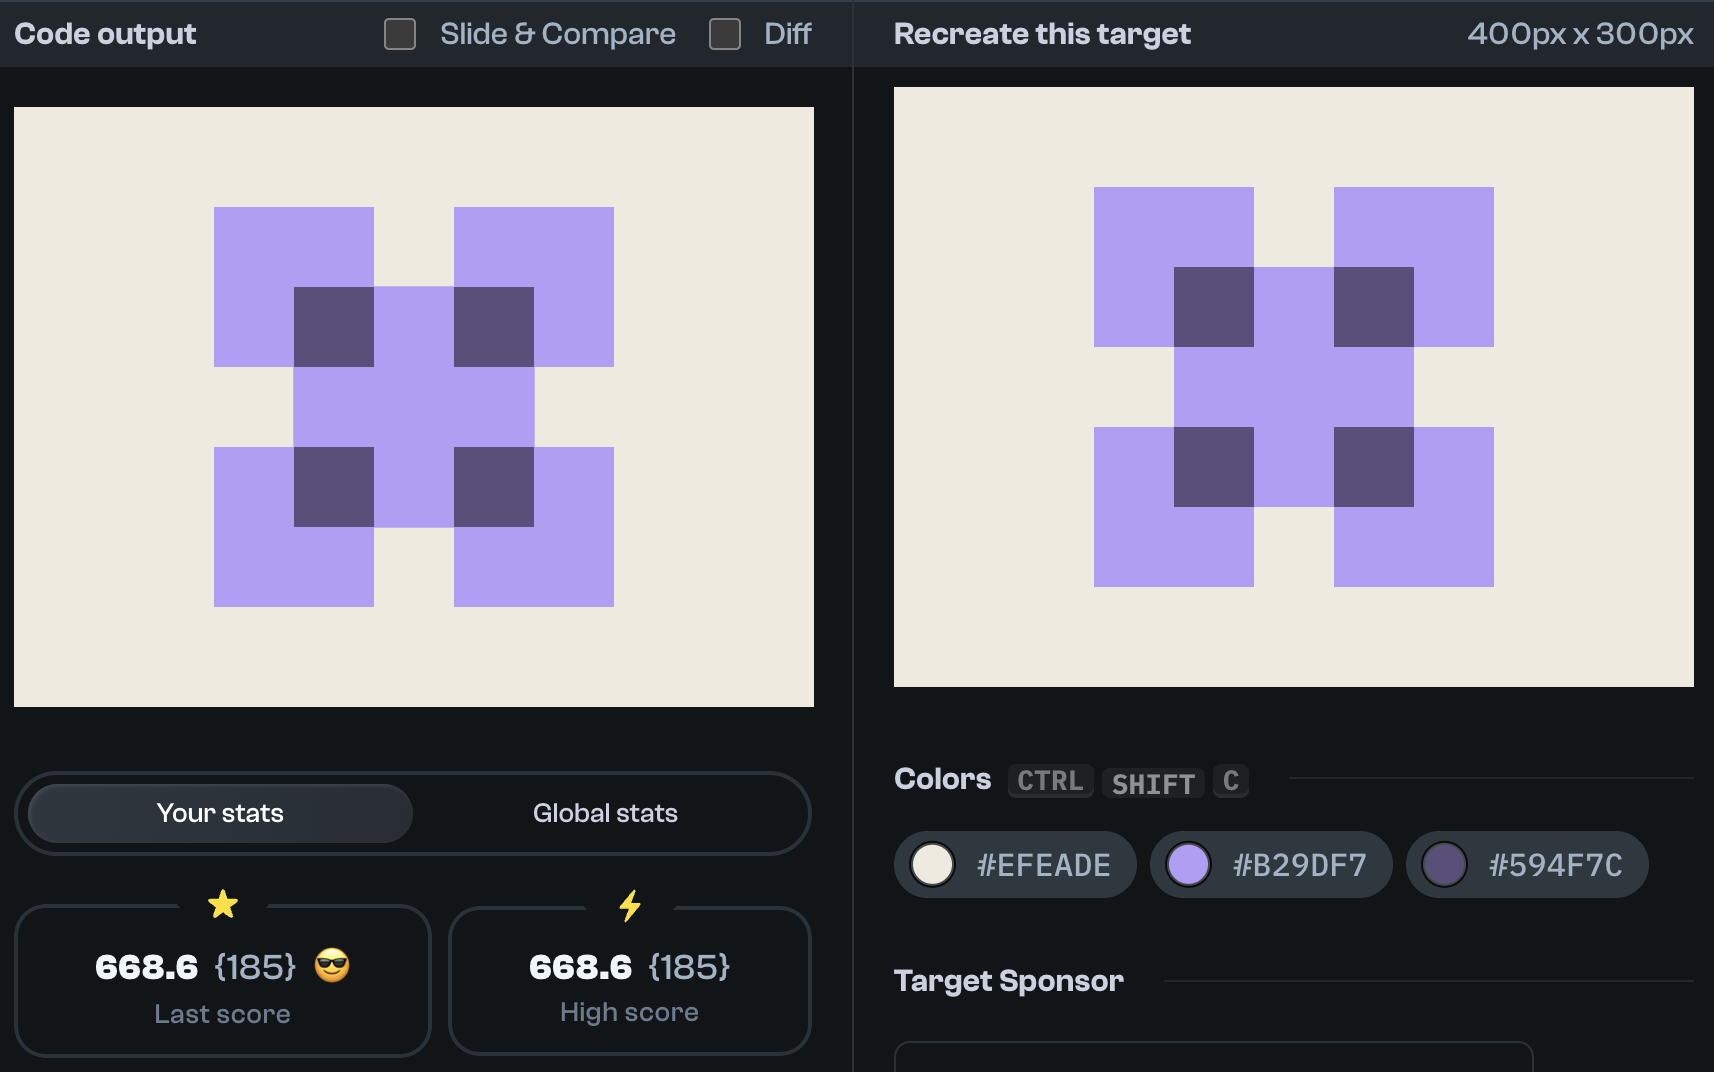The height and width of the screenshot is (1072, 1714).
Task: Enable the Slide & Compare checkbox
Action: 400,34
